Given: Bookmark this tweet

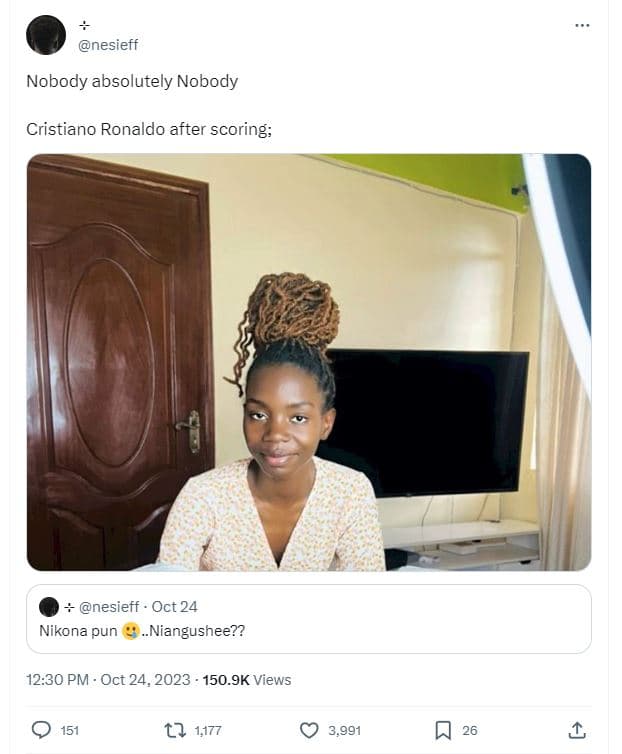Looking at the screenshot, I should [443, 730].
